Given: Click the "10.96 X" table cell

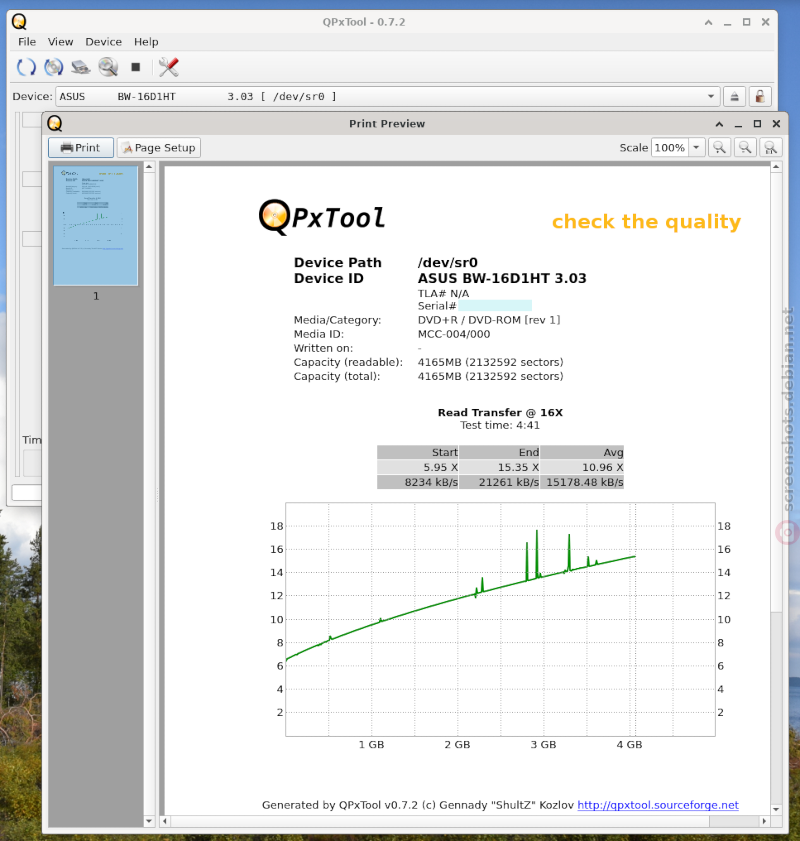Looking at the screenshot, I should (x=582, y=467).
